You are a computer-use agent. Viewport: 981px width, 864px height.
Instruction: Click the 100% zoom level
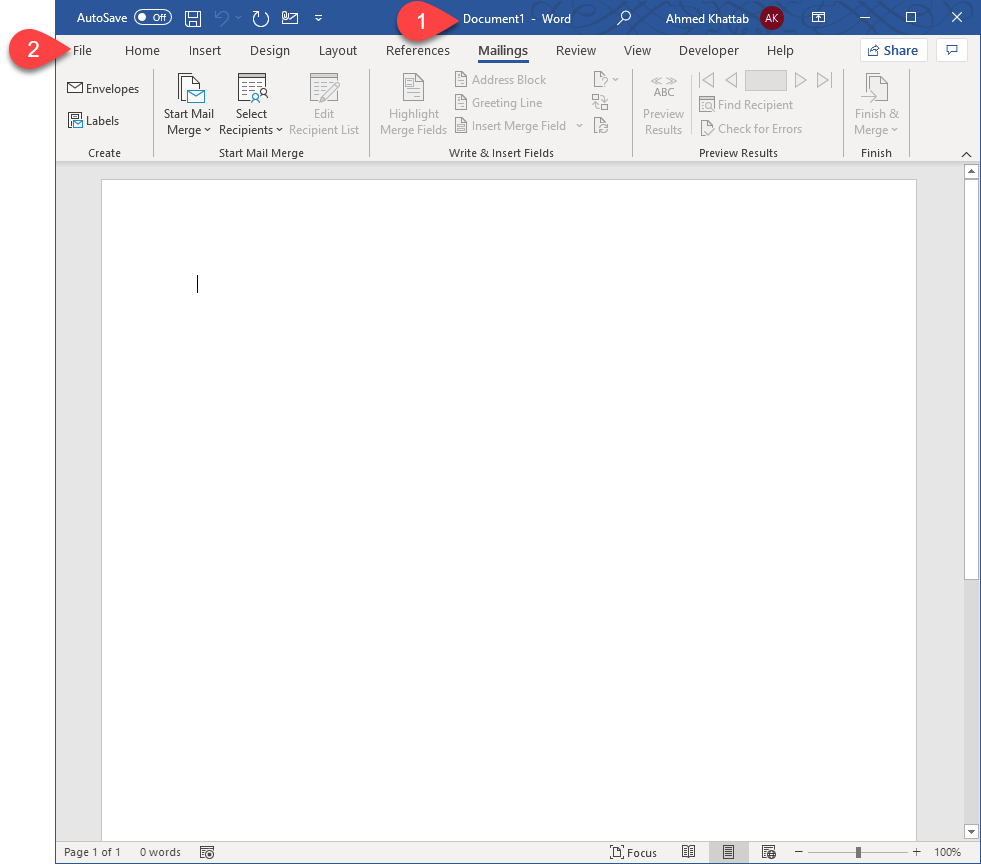point(947,852)
